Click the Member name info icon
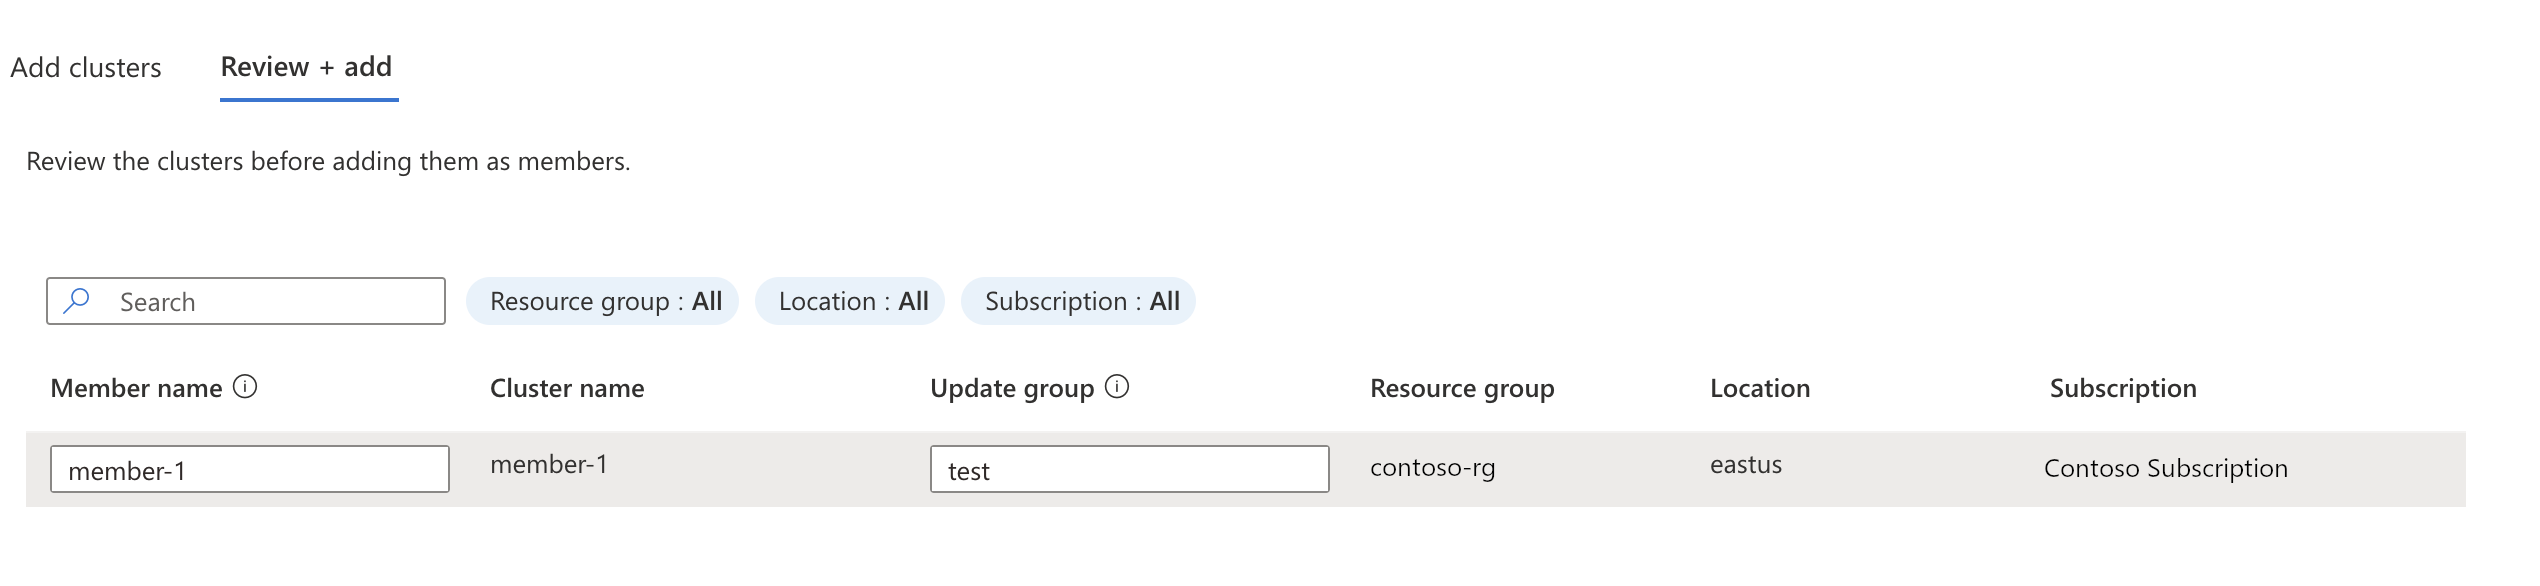 pos(245,387)
